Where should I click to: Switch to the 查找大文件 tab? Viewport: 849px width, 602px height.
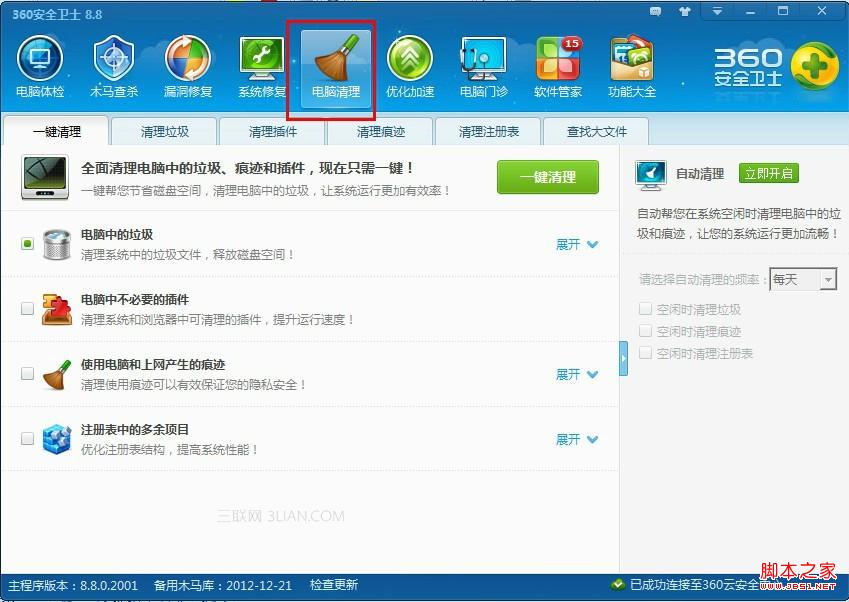[596, 132]
